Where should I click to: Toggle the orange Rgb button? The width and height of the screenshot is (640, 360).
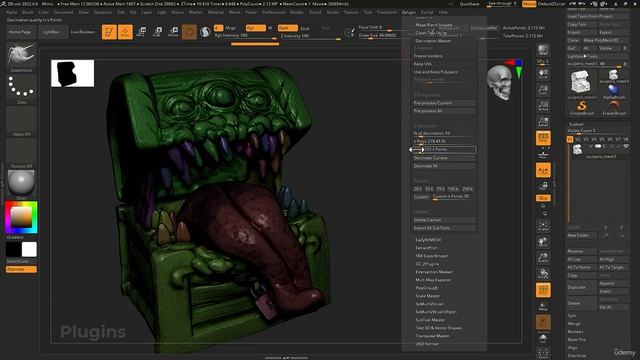click(256, 28)
